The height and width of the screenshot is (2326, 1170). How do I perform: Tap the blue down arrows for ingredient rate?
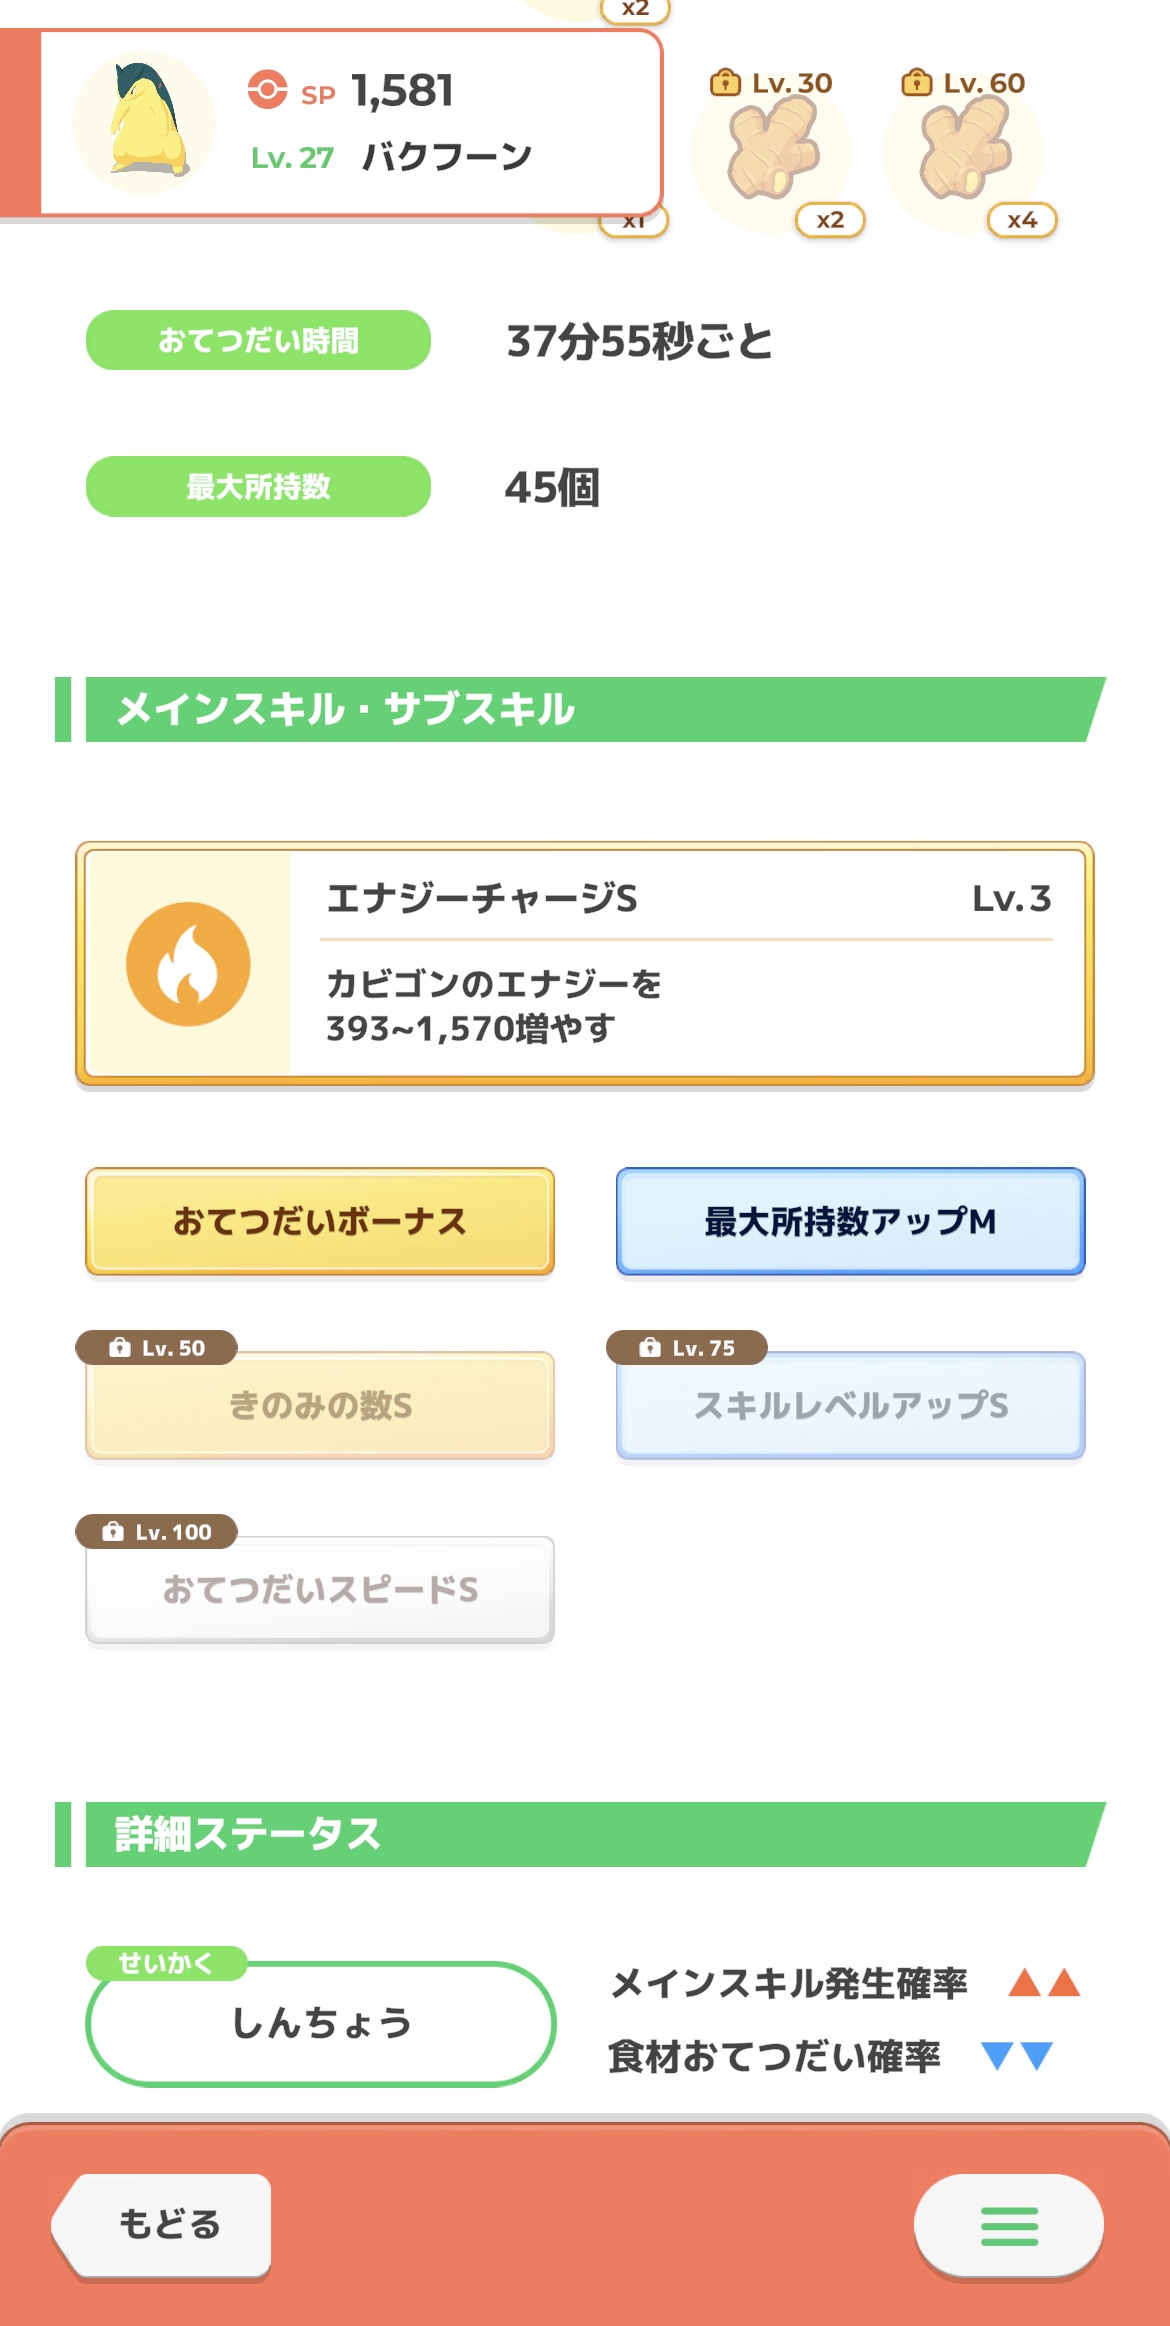click(1017, 2056)
